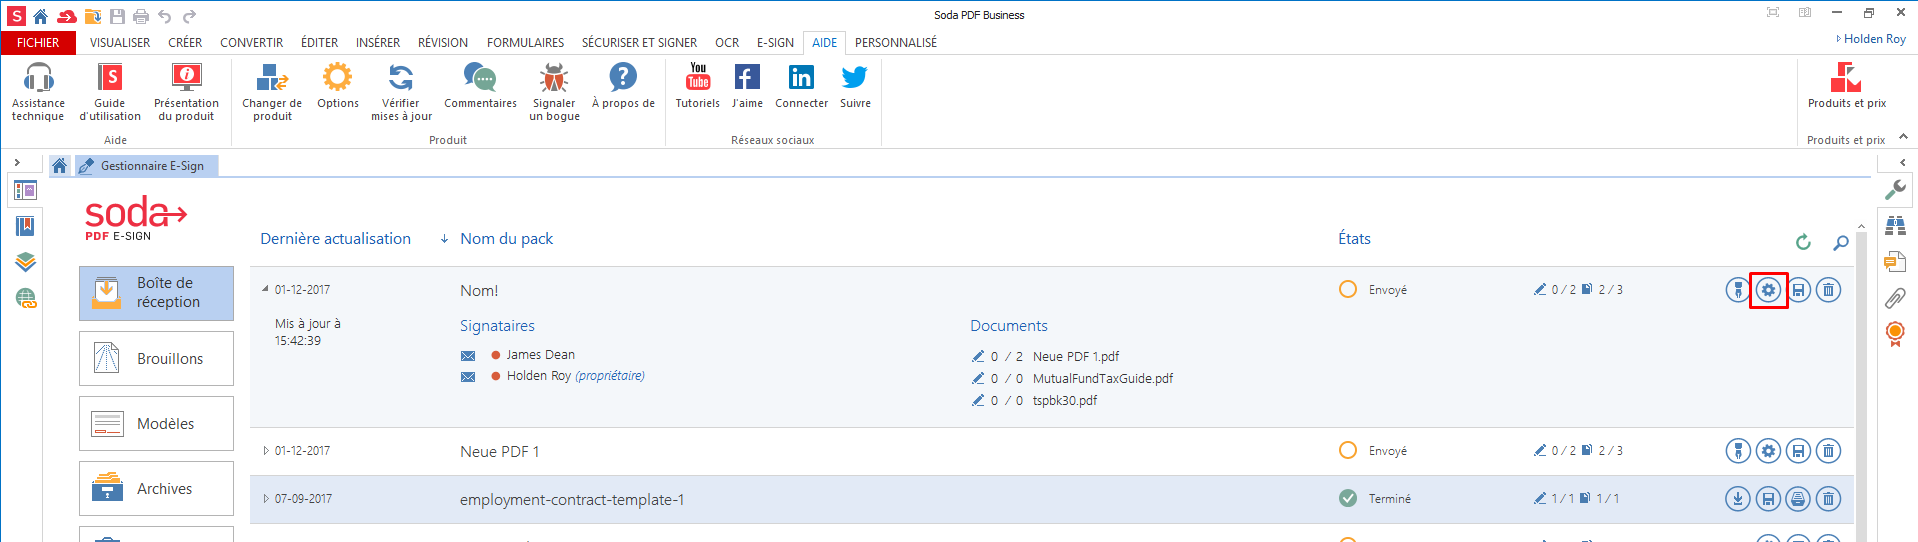Click Signaler un bogue icon
Image resolution: width=1918 pixels, height=542 pixels.
click(x=554, y=78)
